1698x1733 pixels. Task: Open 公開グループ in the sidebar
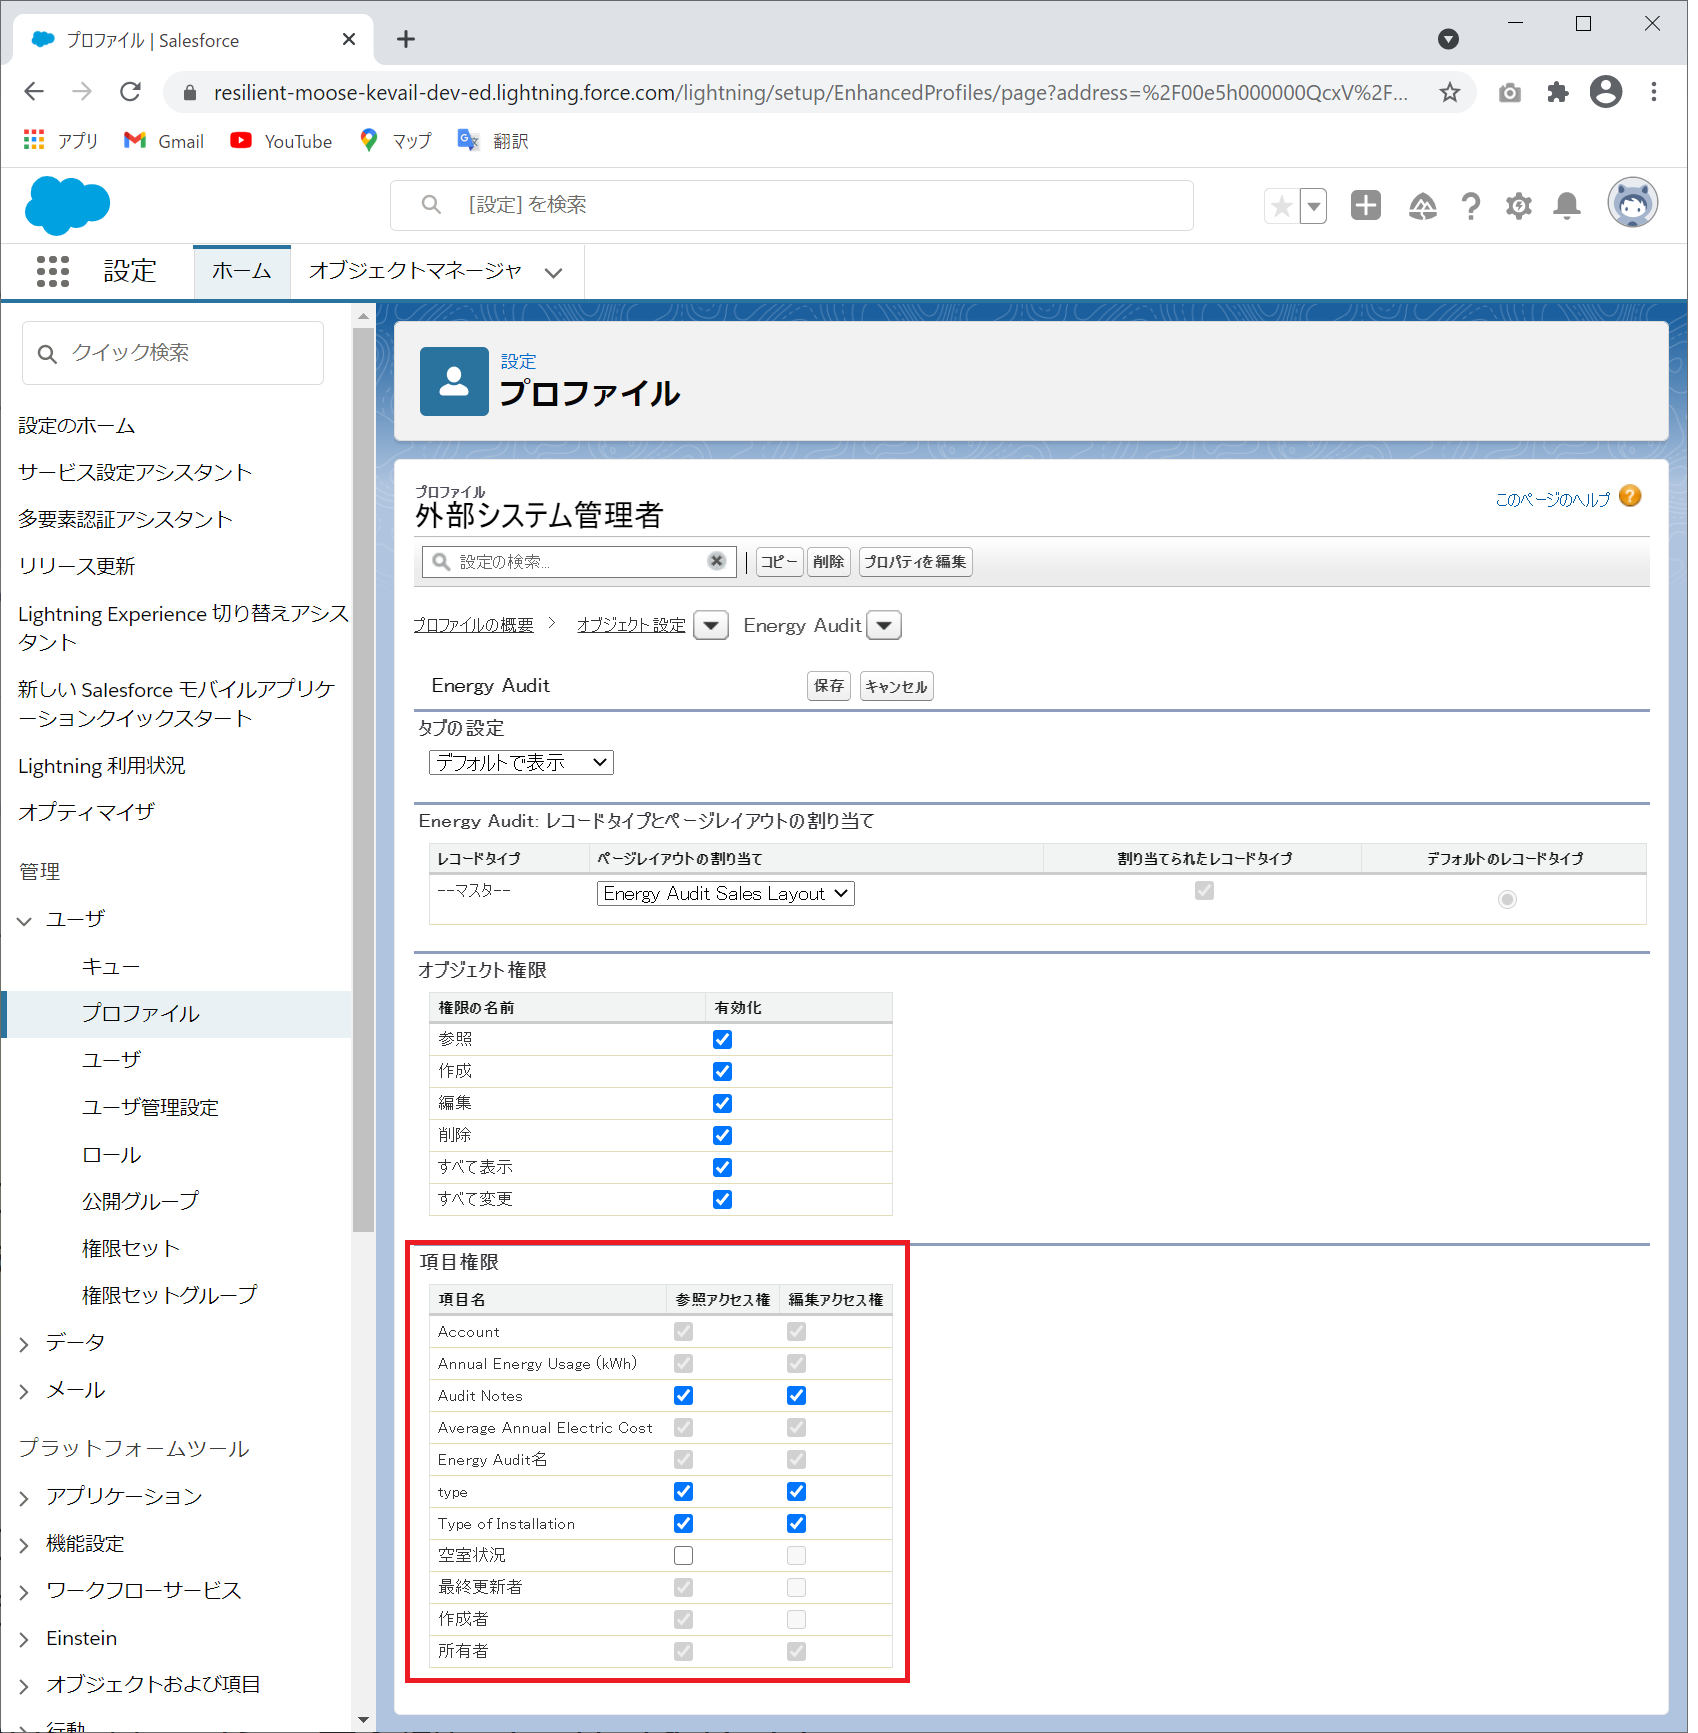coord(141,1201)
